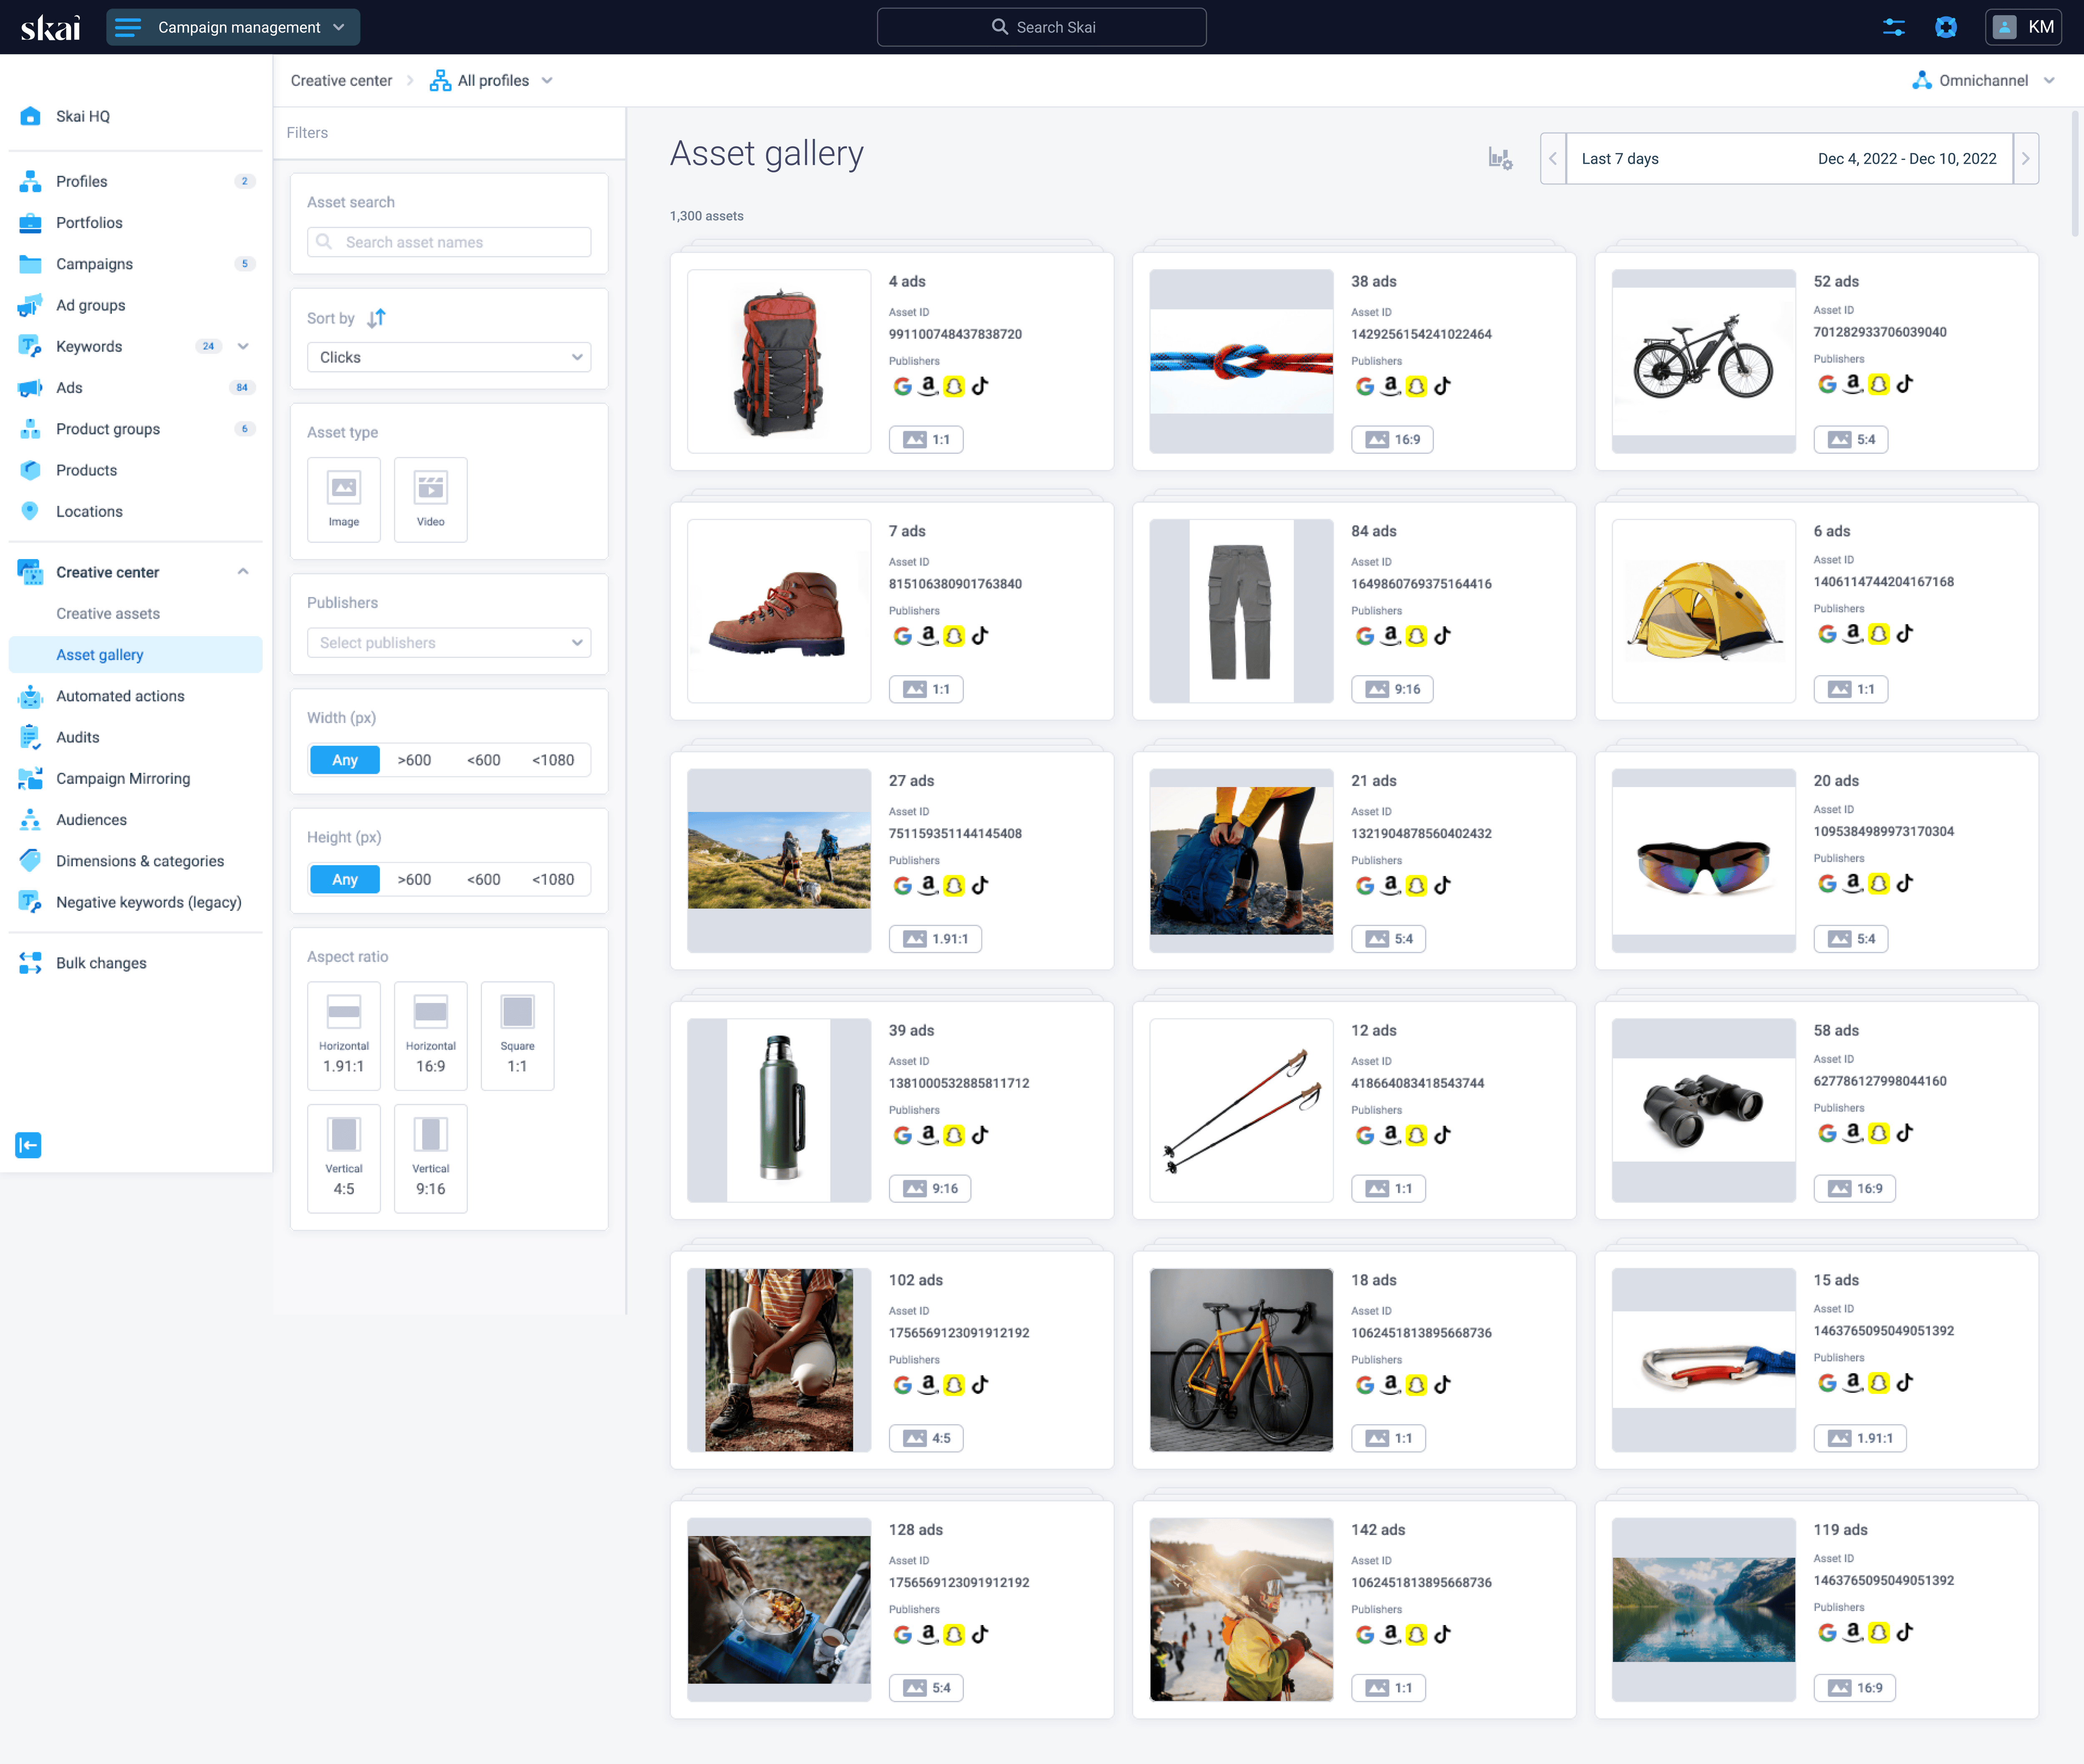Screen dimensions: 2084x1764
Task: Open chart settings icon beside date range
Action: click(x=1500, y=159)
